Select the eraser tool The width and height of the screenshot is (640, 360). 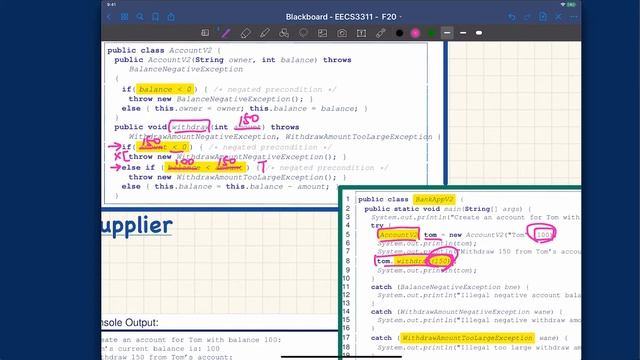pos(245,33)
